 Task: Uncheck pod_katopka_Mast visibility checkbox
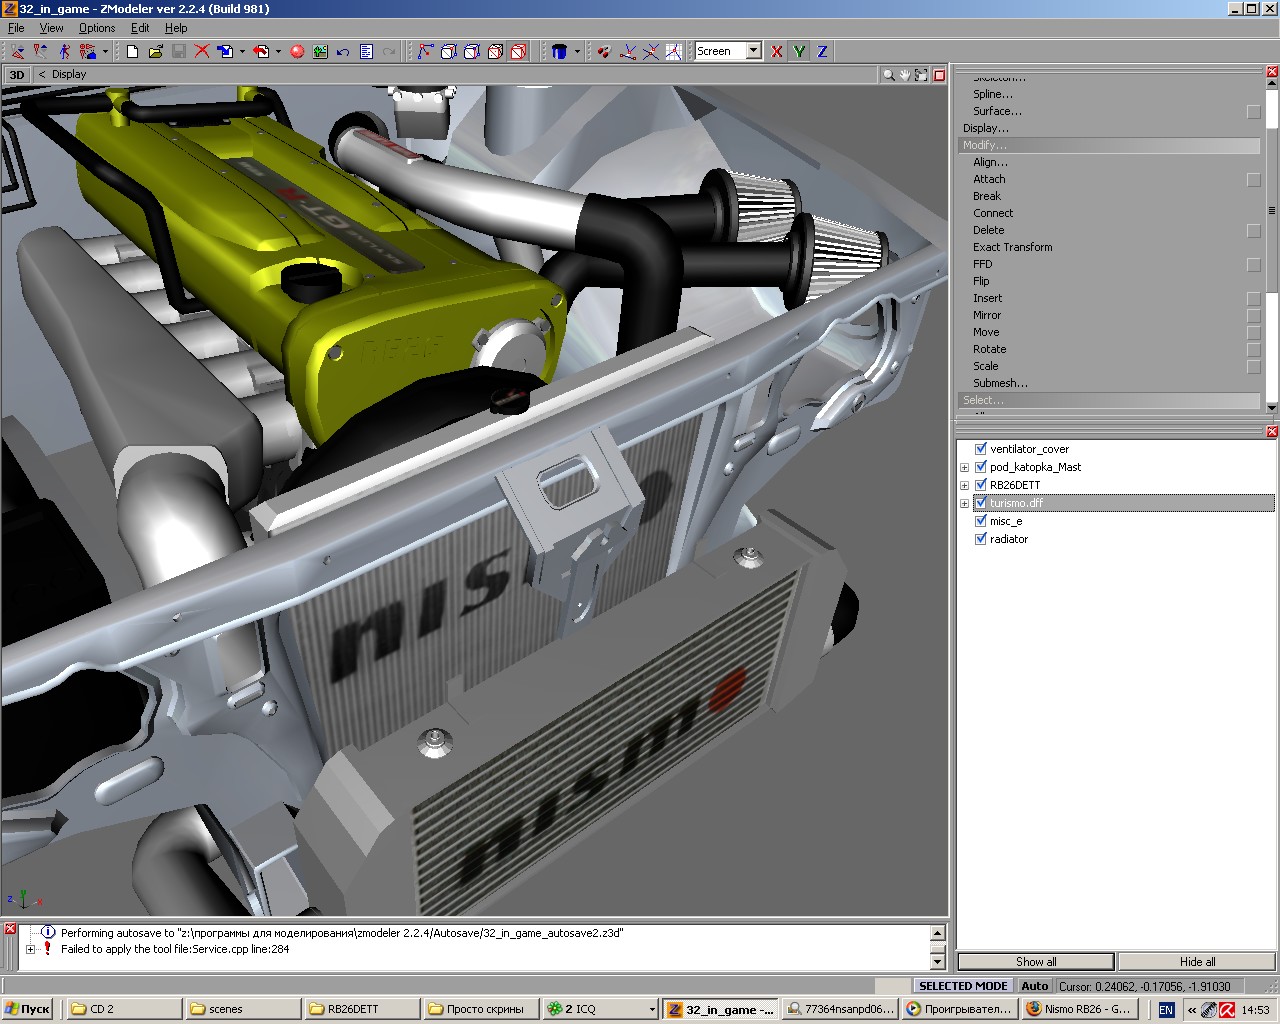pos(981,467)
